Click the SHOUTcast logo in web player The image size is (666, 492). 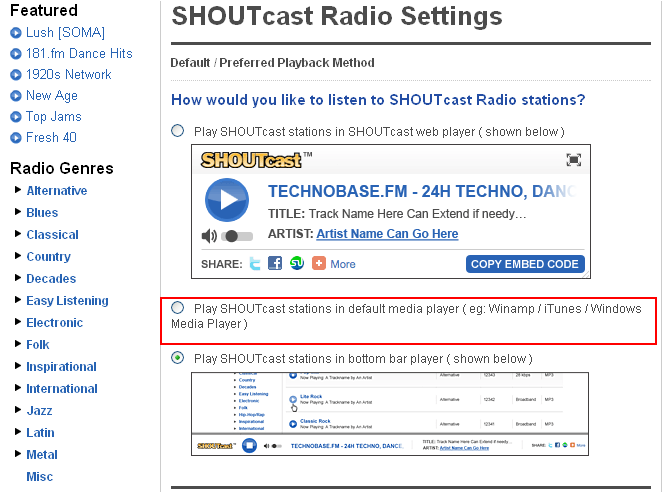pyautogui.click(x=251, y=160)
